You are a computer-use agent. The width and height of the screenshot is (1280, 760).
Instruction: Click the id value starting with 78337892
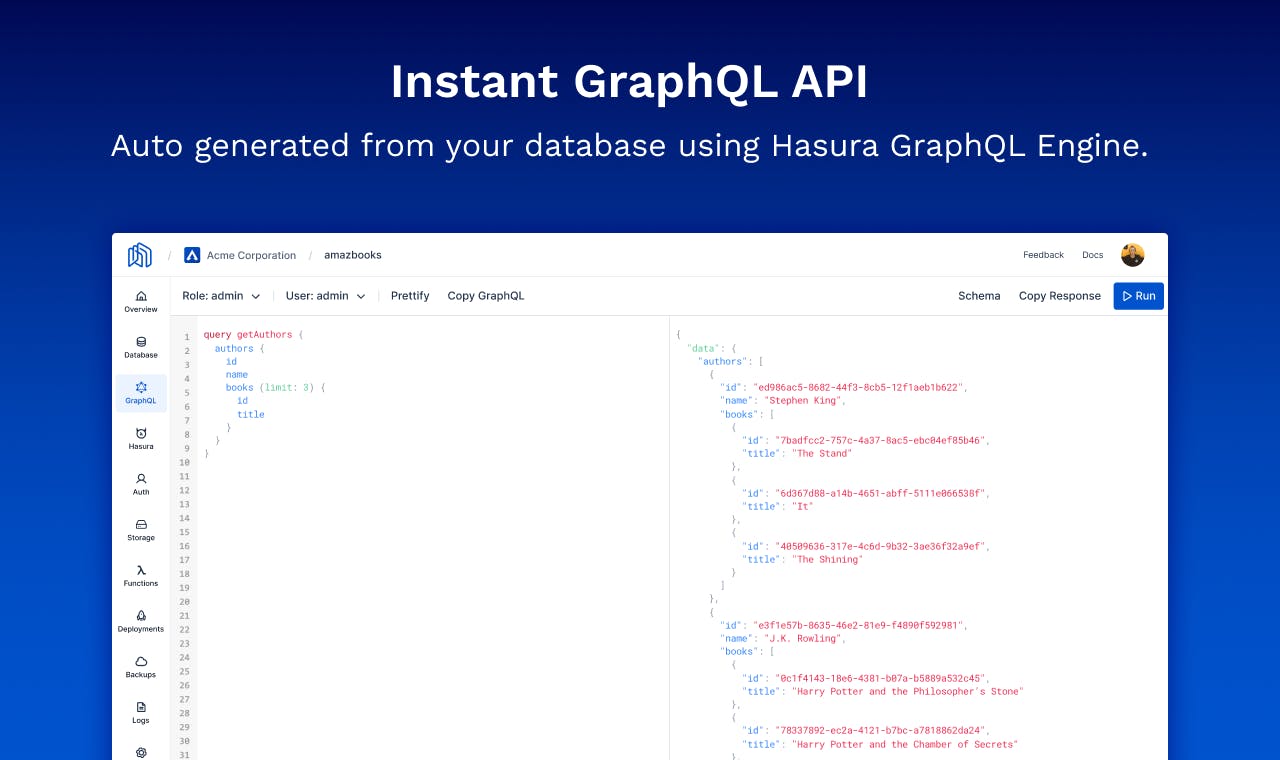(881, 731)
